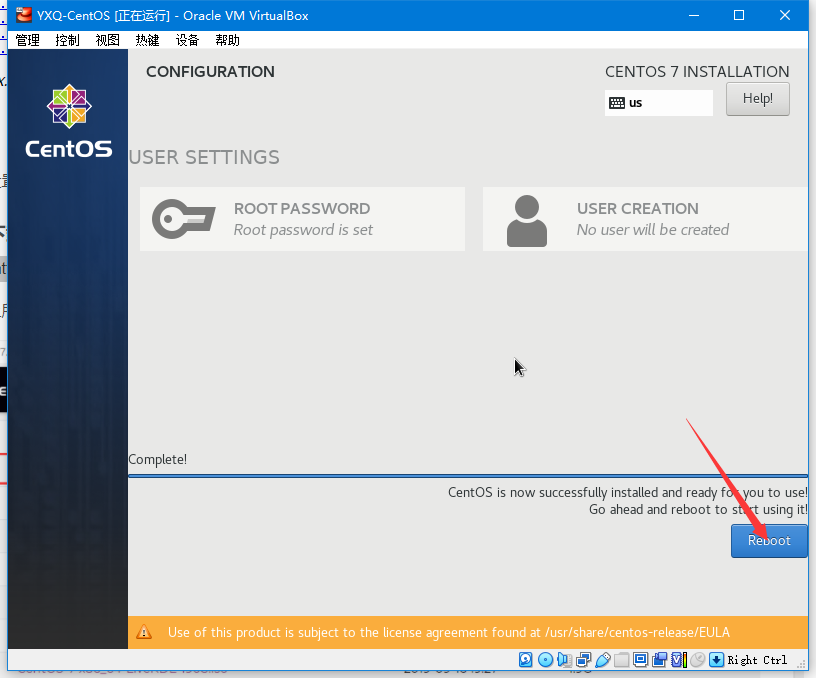Screen dimensions: 816x678
Task: Click the Help! button
Action: 757,98
